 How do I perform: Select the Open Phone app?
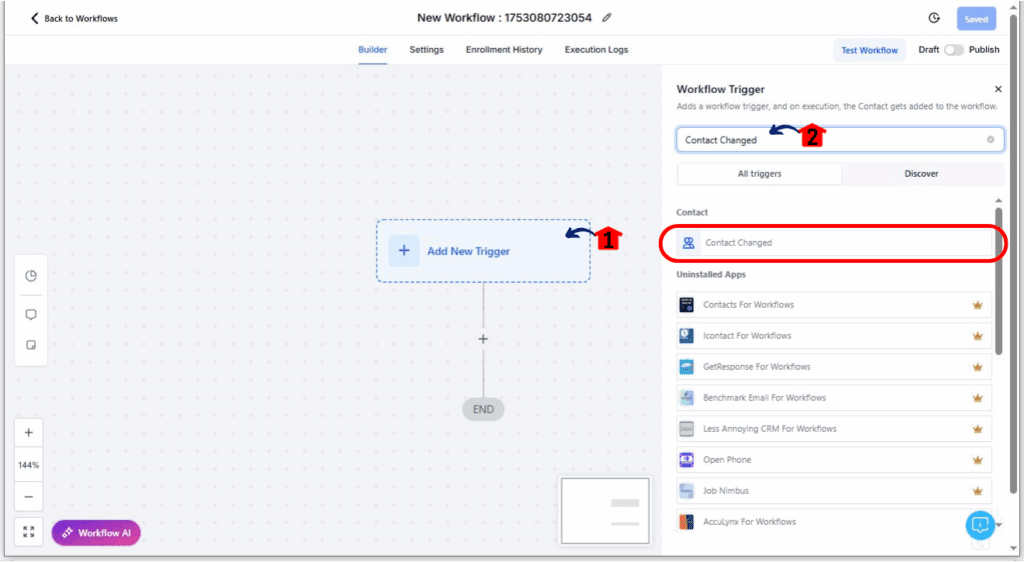834,460
